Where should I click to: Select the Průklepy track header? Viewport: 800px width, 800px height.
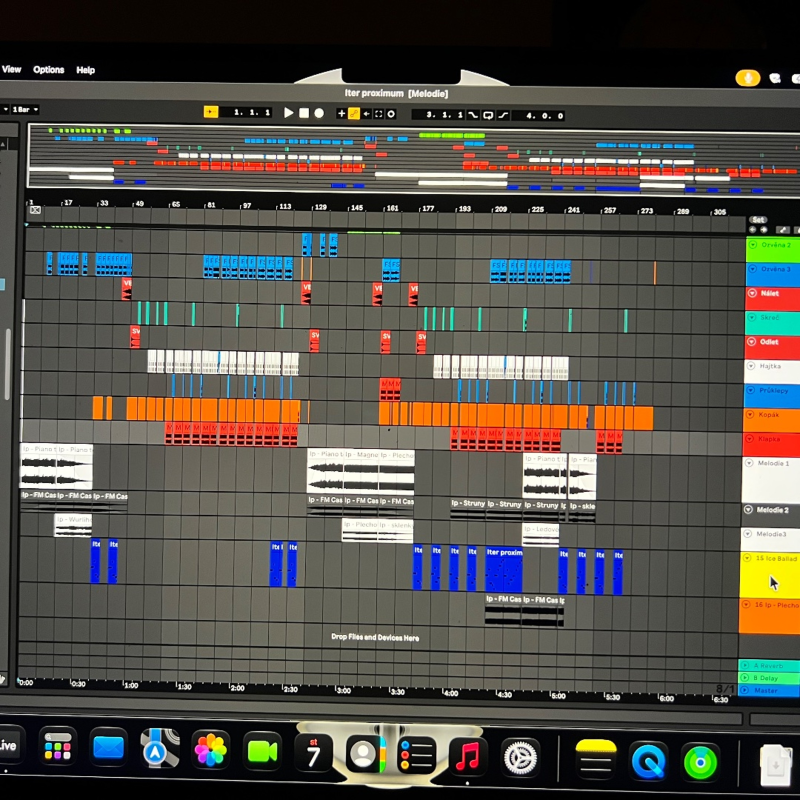coord(773,395)
